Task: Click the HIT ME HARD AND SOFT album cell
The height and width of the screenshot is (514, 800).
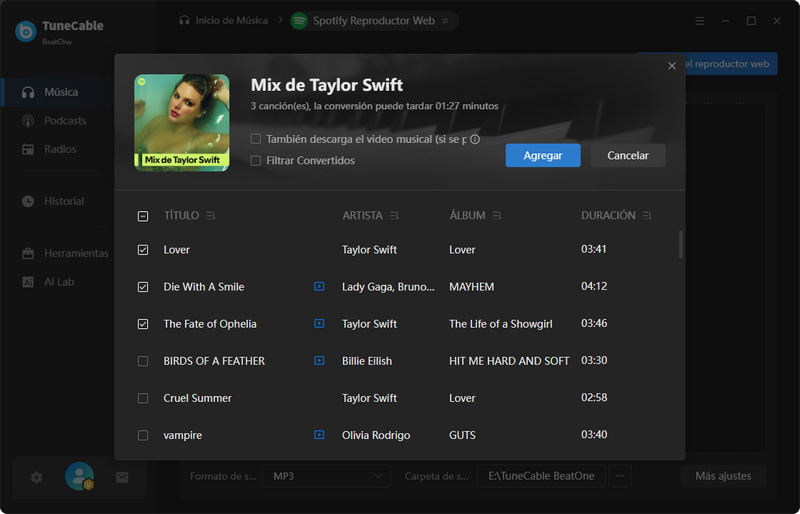Action: 509,361
